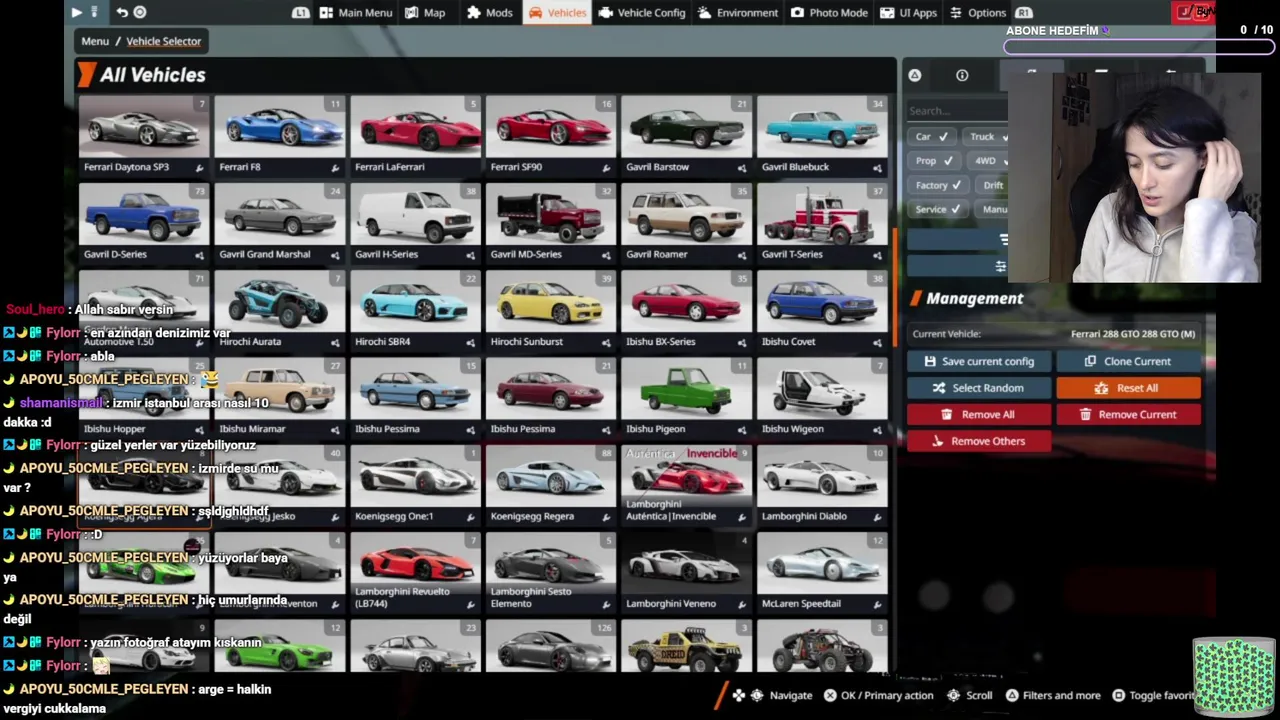Click the Remove Others button
This screenshot has height=720, width=1280.
point(979,441)
